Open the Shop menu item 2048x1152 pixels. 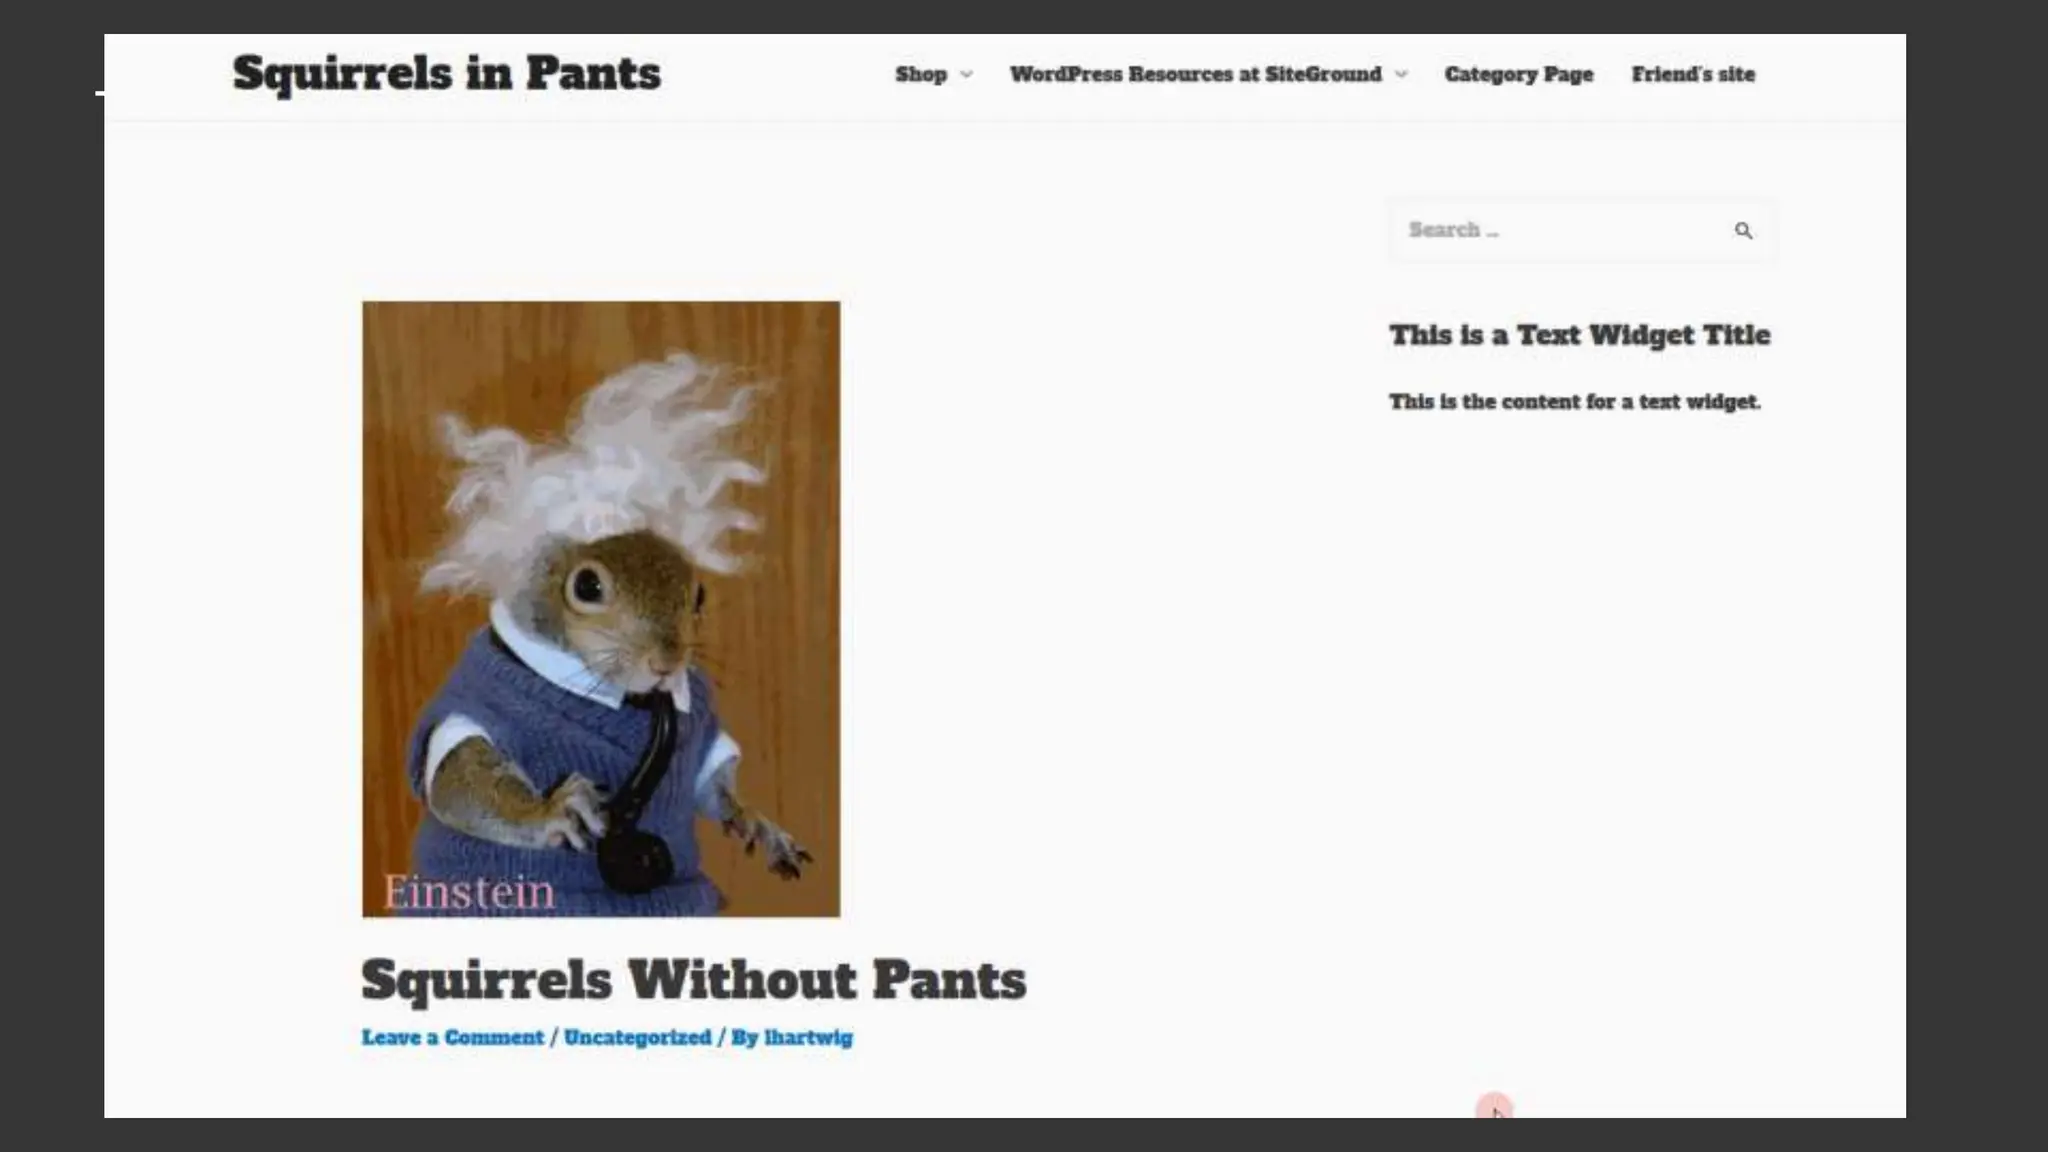tap(920, 75)
